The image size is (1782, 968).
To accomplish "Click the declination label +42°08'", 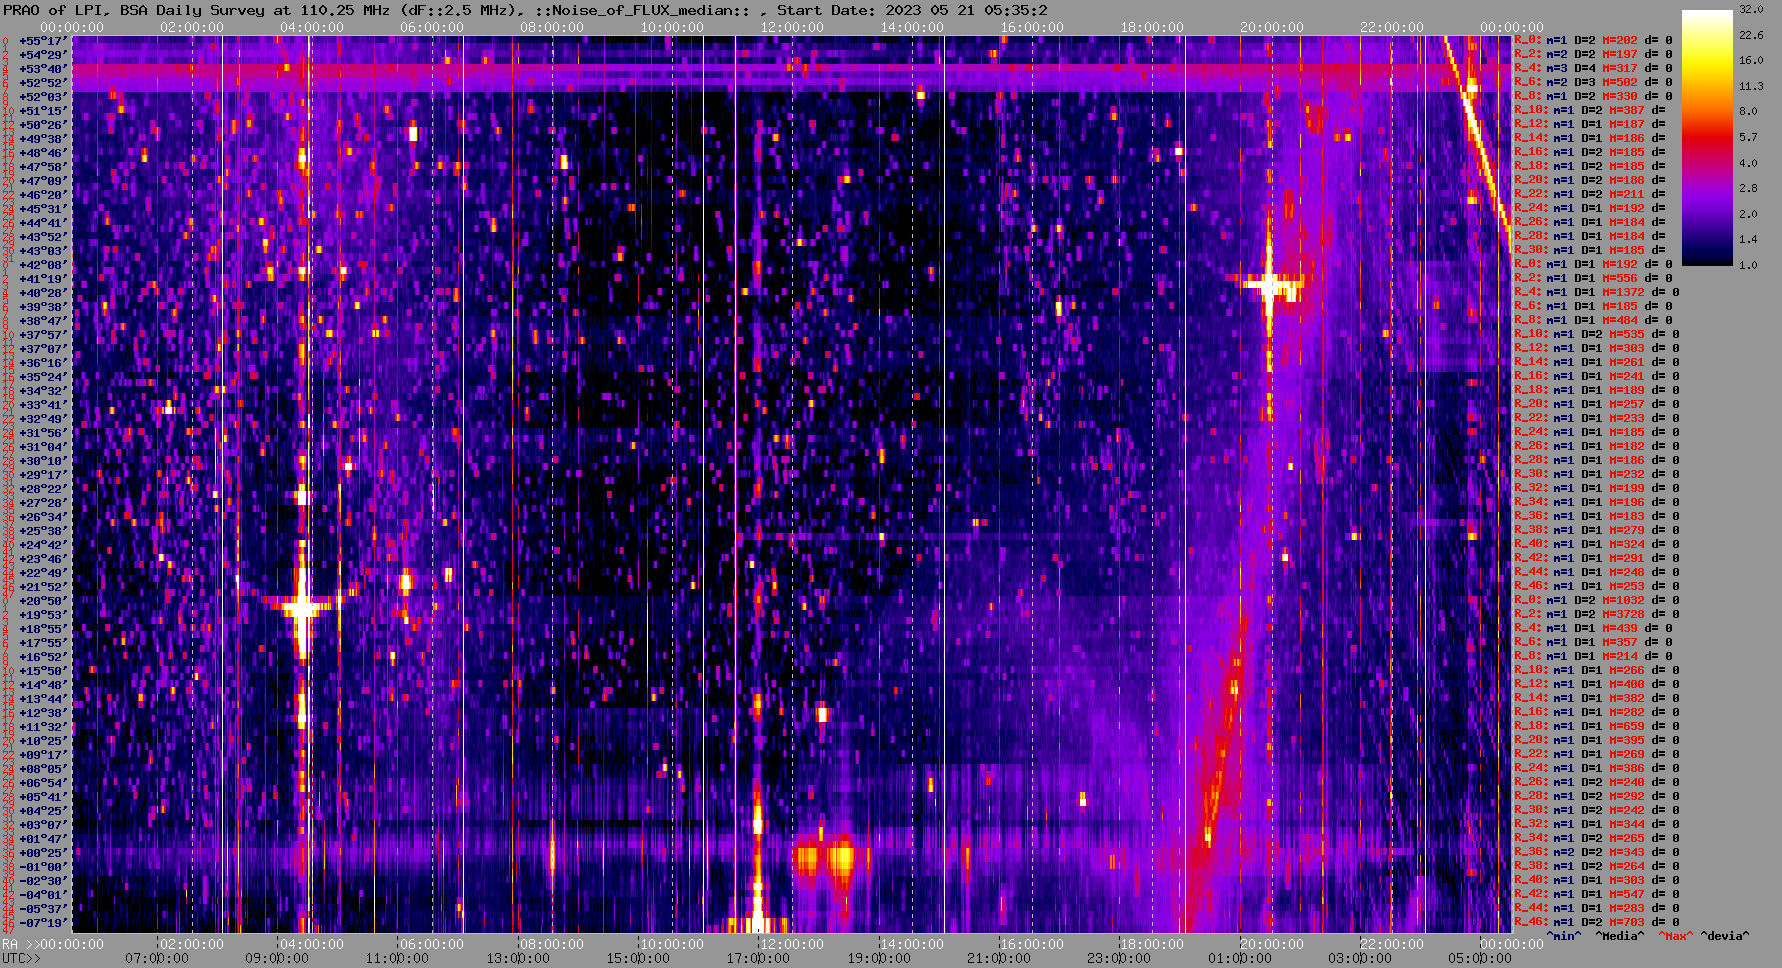I will click(43, 264).
